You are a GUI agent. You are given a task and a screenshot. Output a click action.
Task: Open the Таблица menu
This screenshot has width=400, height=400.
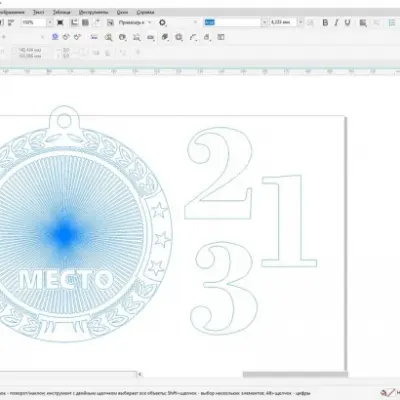[62, 12]
